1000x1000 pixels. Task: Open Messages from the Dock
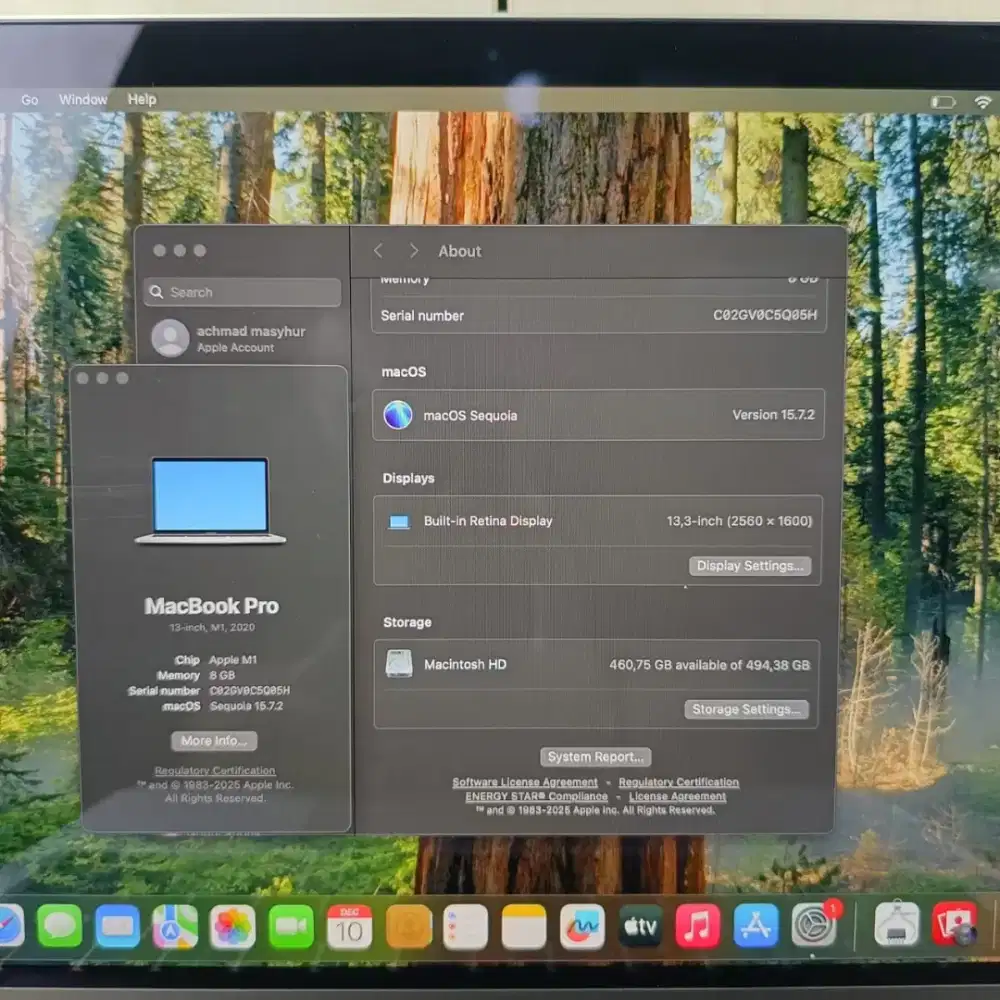tap(57, 928)
